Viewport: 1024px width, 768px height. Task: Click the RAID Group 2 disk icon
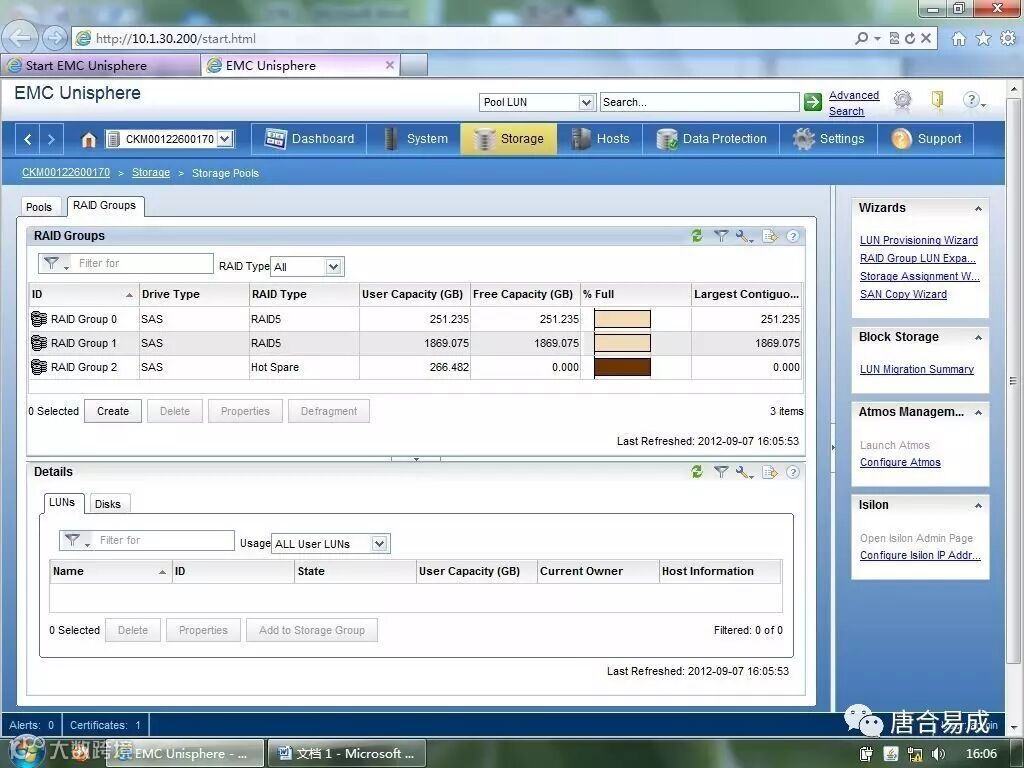(x=39, y=367)
